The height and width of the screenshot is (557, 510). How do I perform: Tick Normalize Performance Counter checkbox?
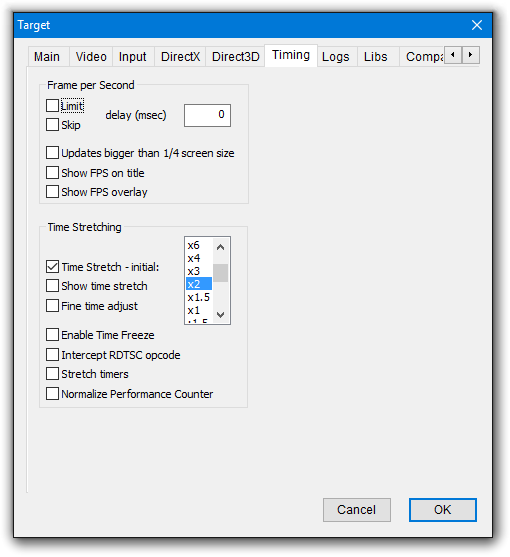(x=52, y=394)
